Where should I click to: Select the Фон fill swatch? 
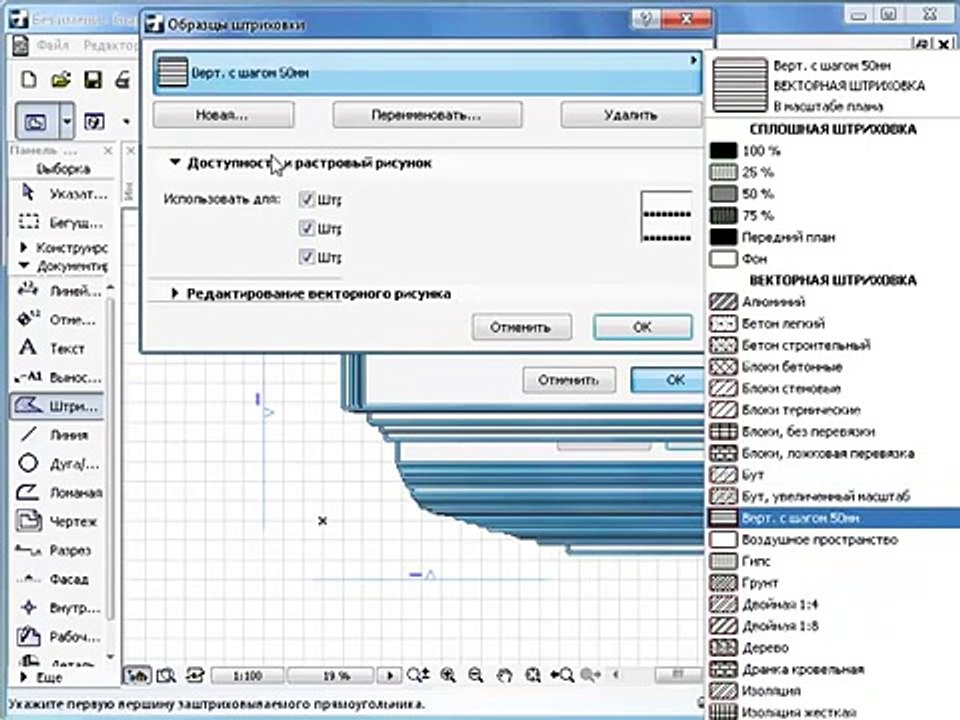tap(723, 258)
